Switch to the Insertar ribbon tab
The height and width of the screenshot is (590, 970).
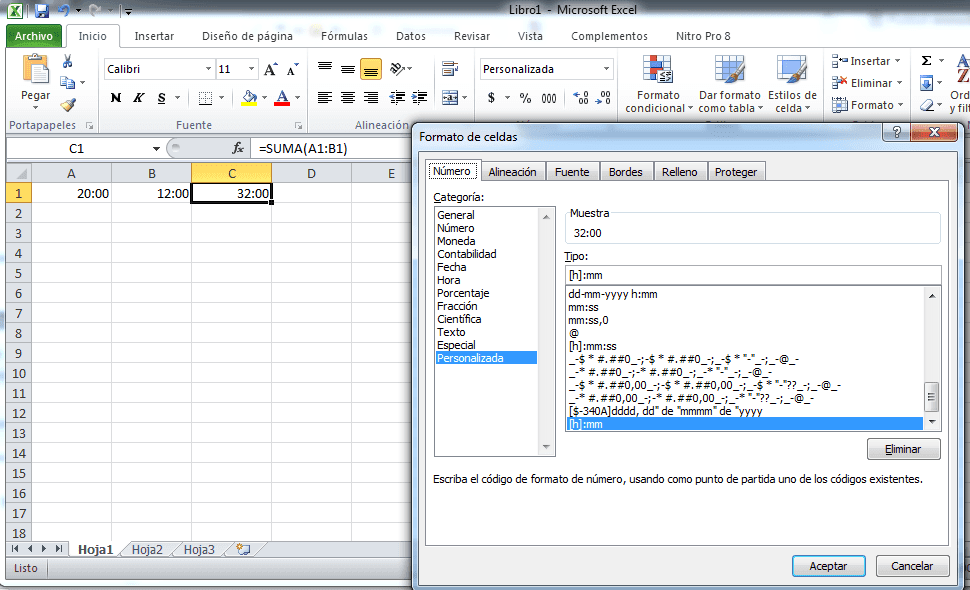[x=154, y=36]
